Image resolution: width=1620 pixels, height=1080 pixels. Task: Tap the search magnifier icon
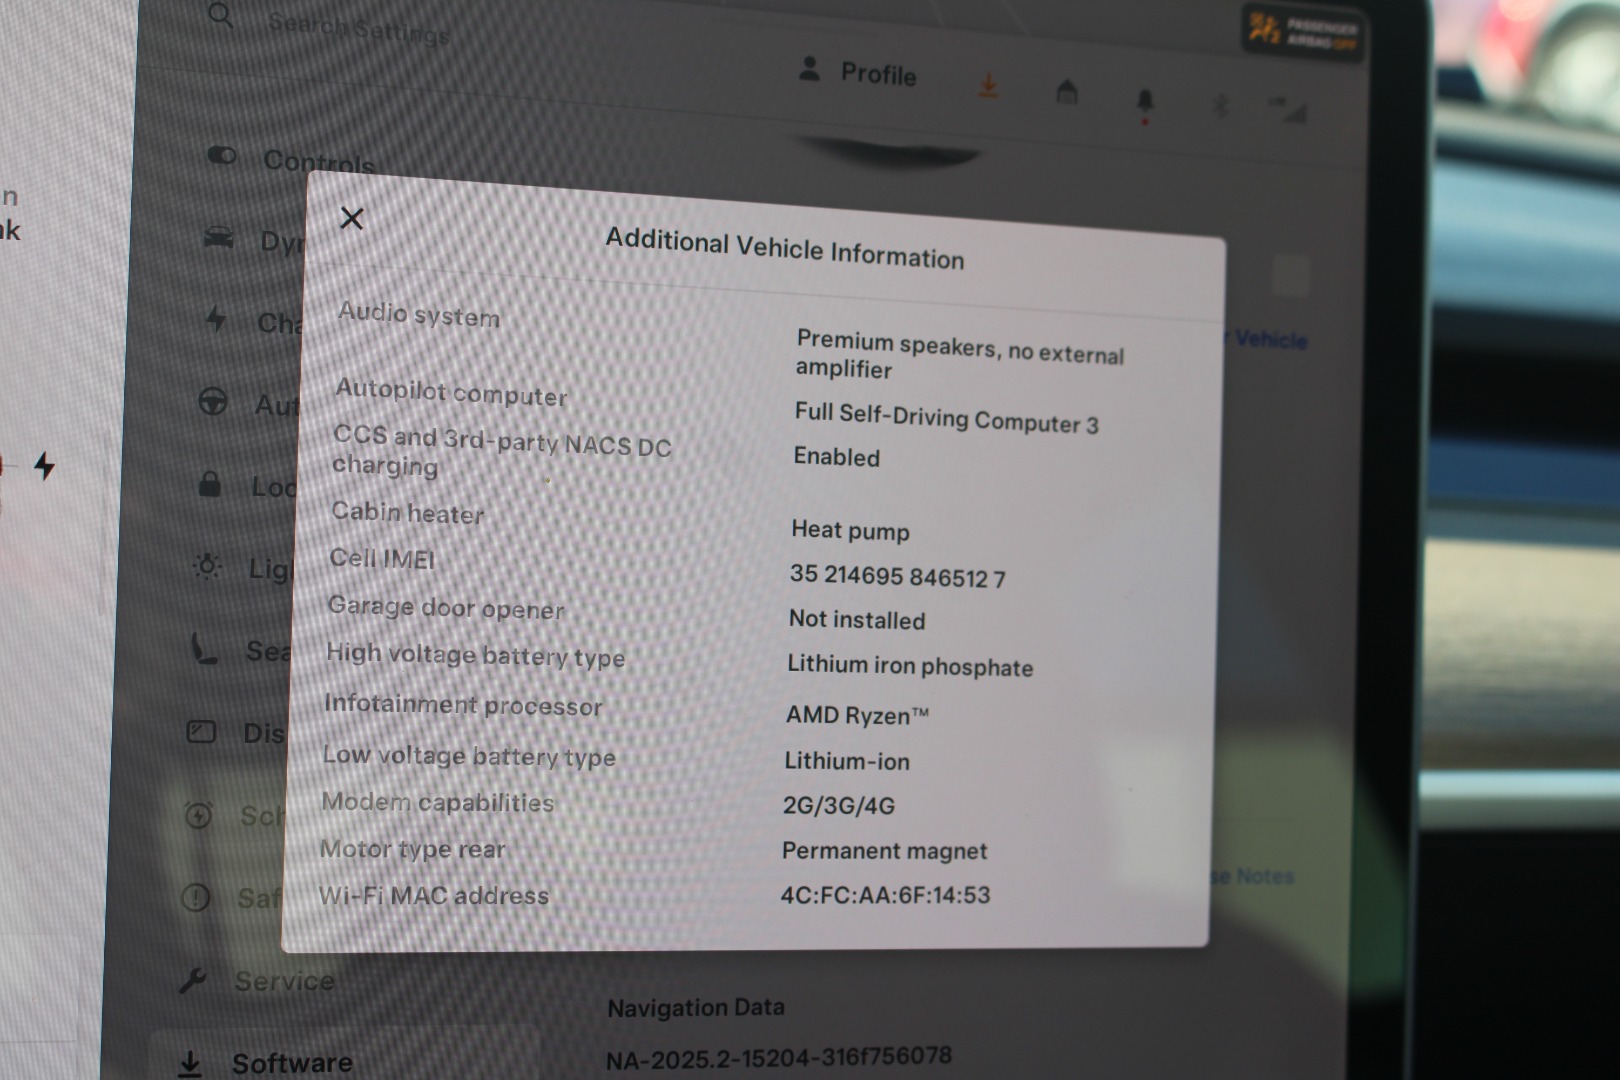[x=221, y=16]
